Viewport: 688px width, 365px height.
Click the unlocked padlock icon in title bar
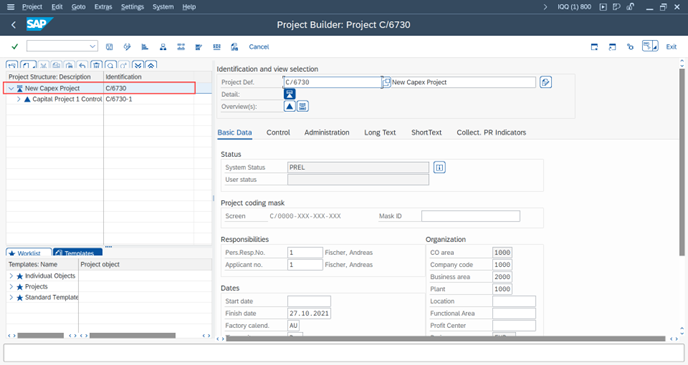631,7
